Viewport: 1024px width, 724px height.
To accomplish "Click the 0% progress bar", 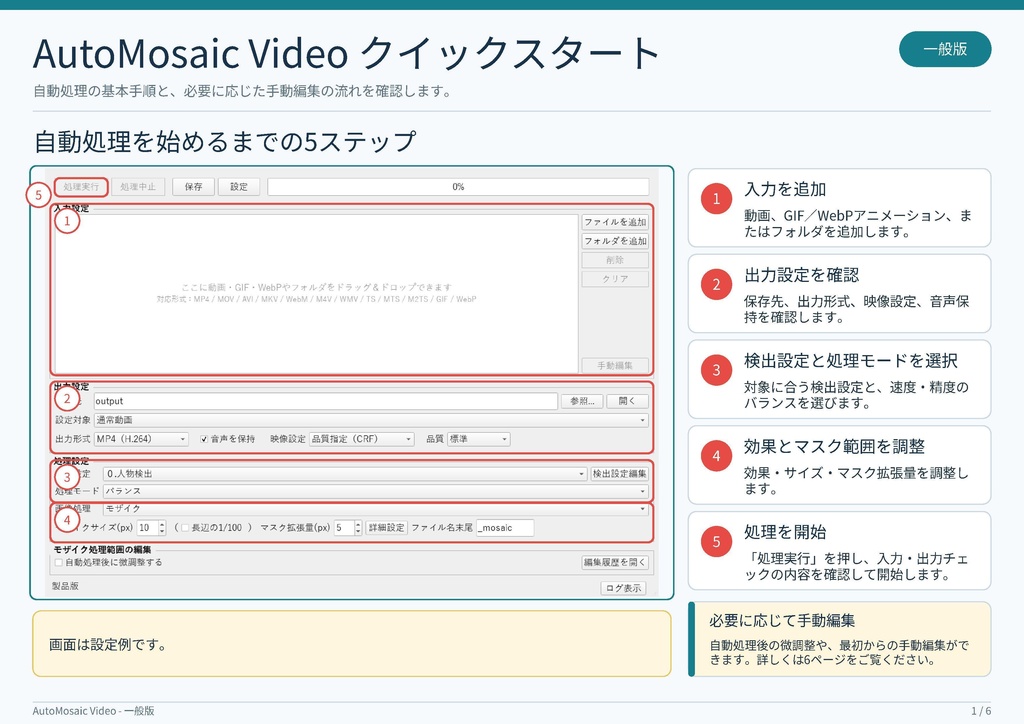I will point(458,187).
